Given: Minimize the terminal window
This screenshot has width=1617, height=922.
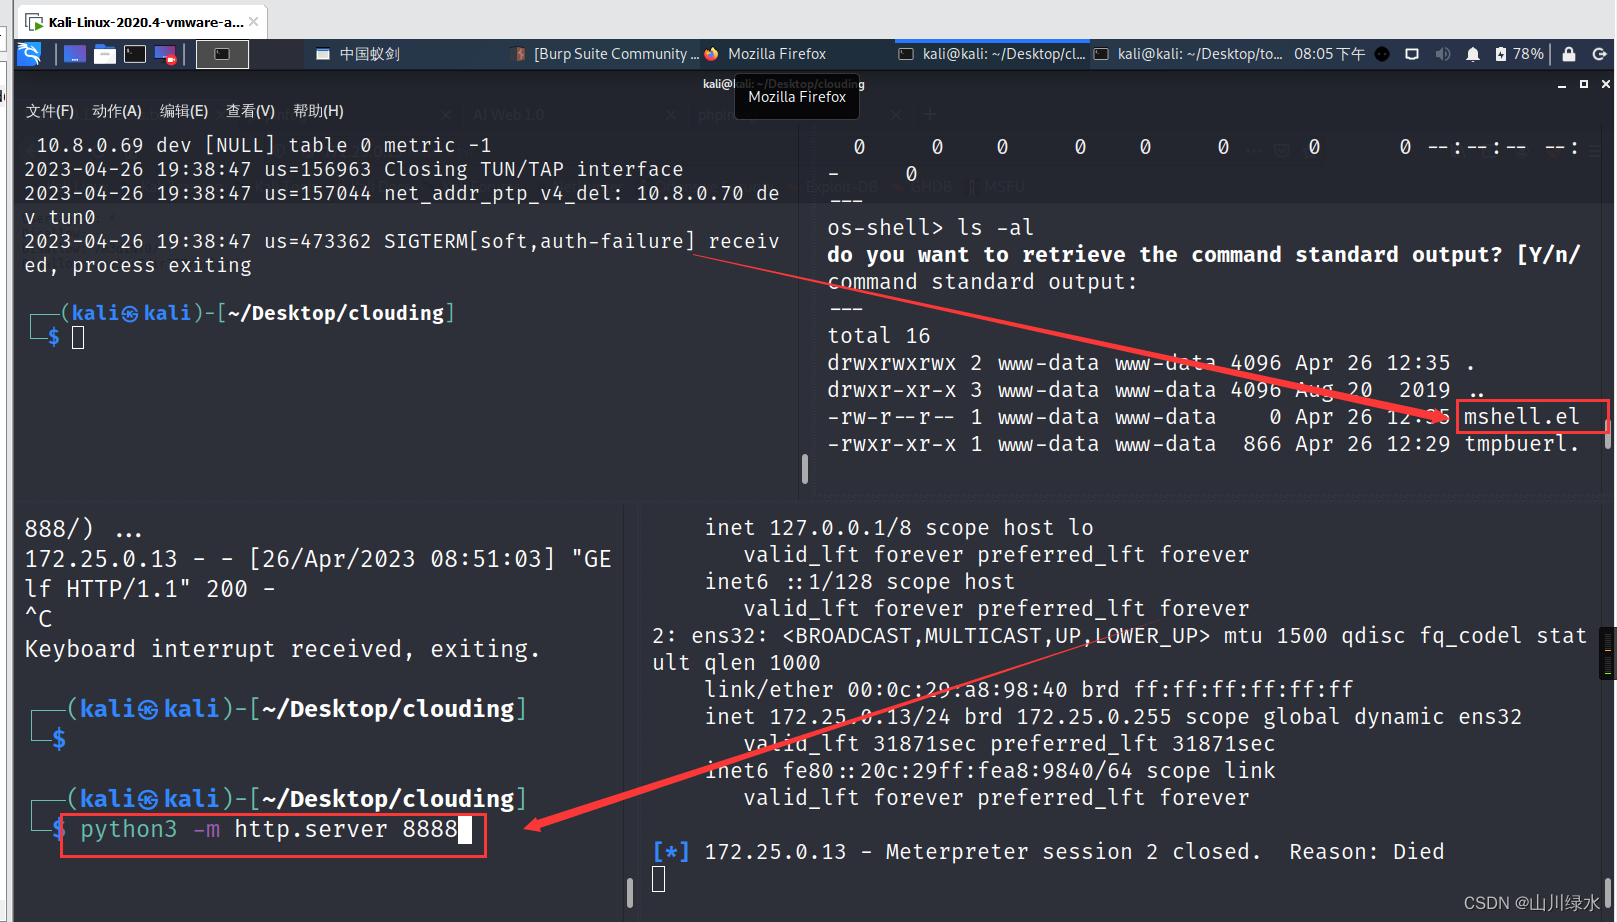Looking at the screenshot, I should 1562,85.
